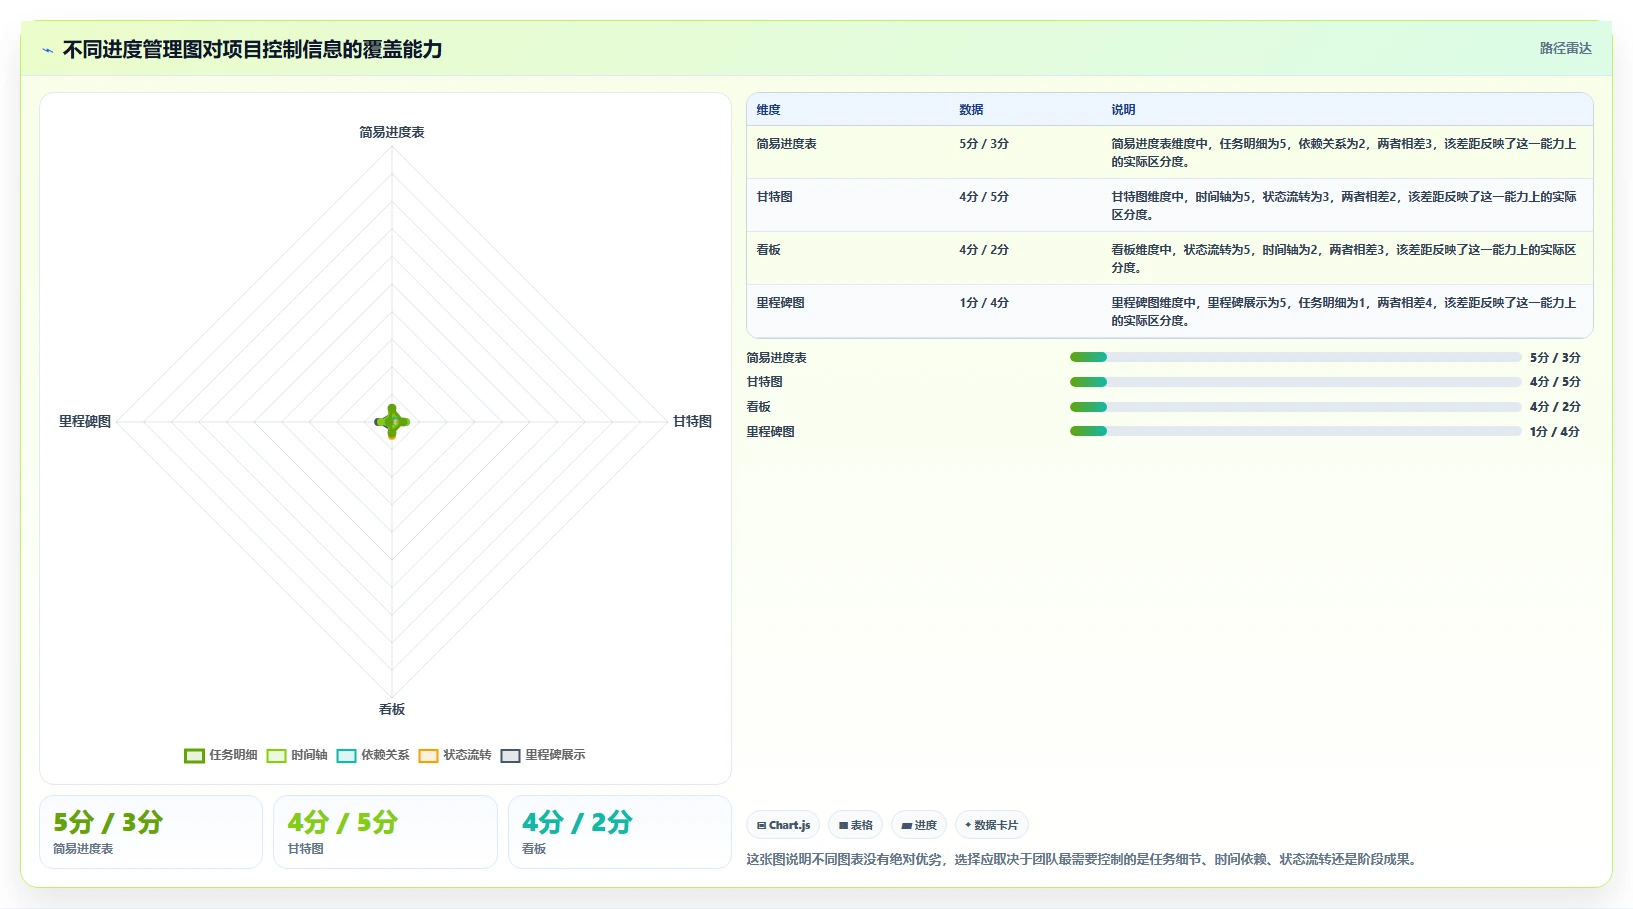Click the small blue icon before the page title
This screenshot has height=909, width=1633.
tap(47, 50)
